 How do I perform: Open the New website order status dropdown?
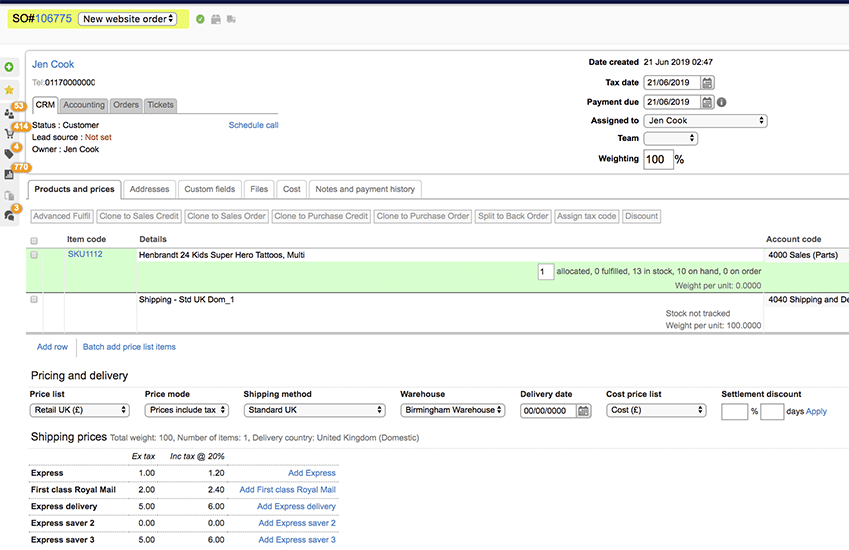(128, 19)
